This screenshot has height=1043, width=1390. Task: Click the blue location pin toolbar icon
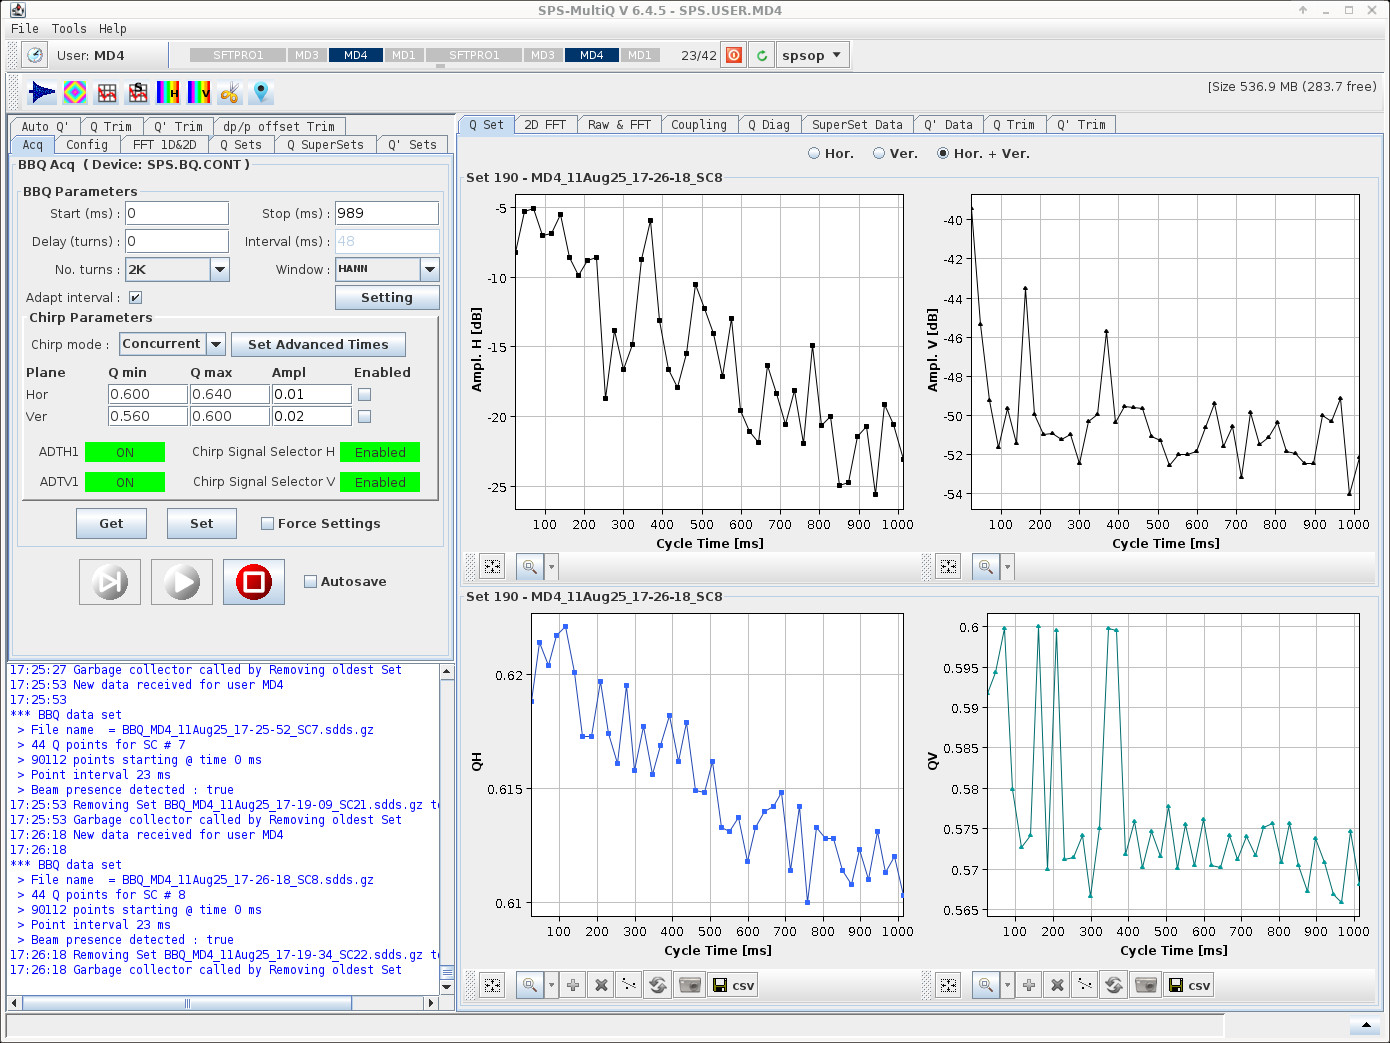(x=261, y=93)
